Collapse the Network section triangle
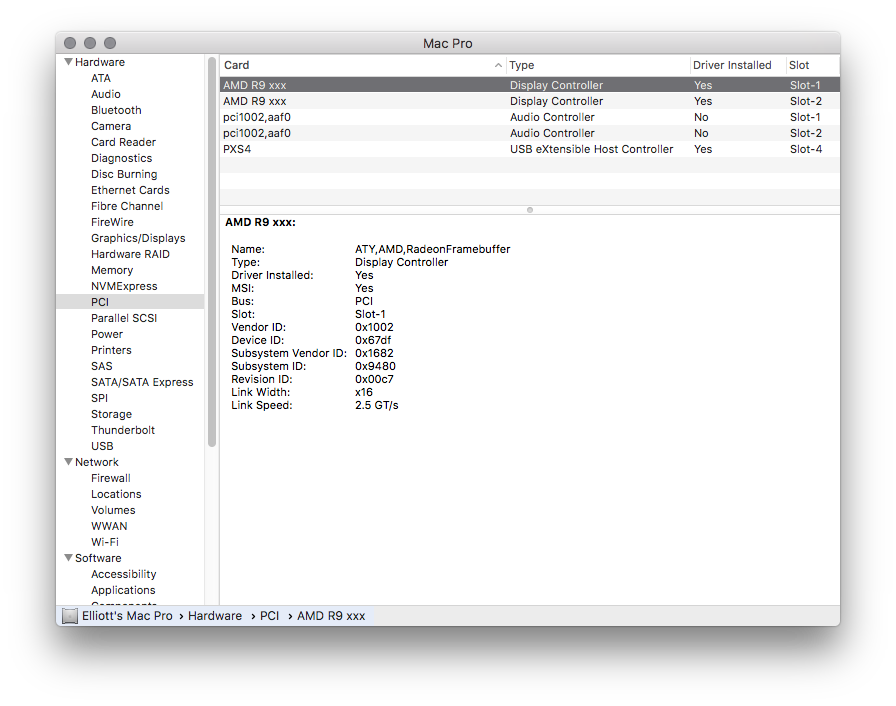This screenshot has width=896, height=706. pos(69,462)
